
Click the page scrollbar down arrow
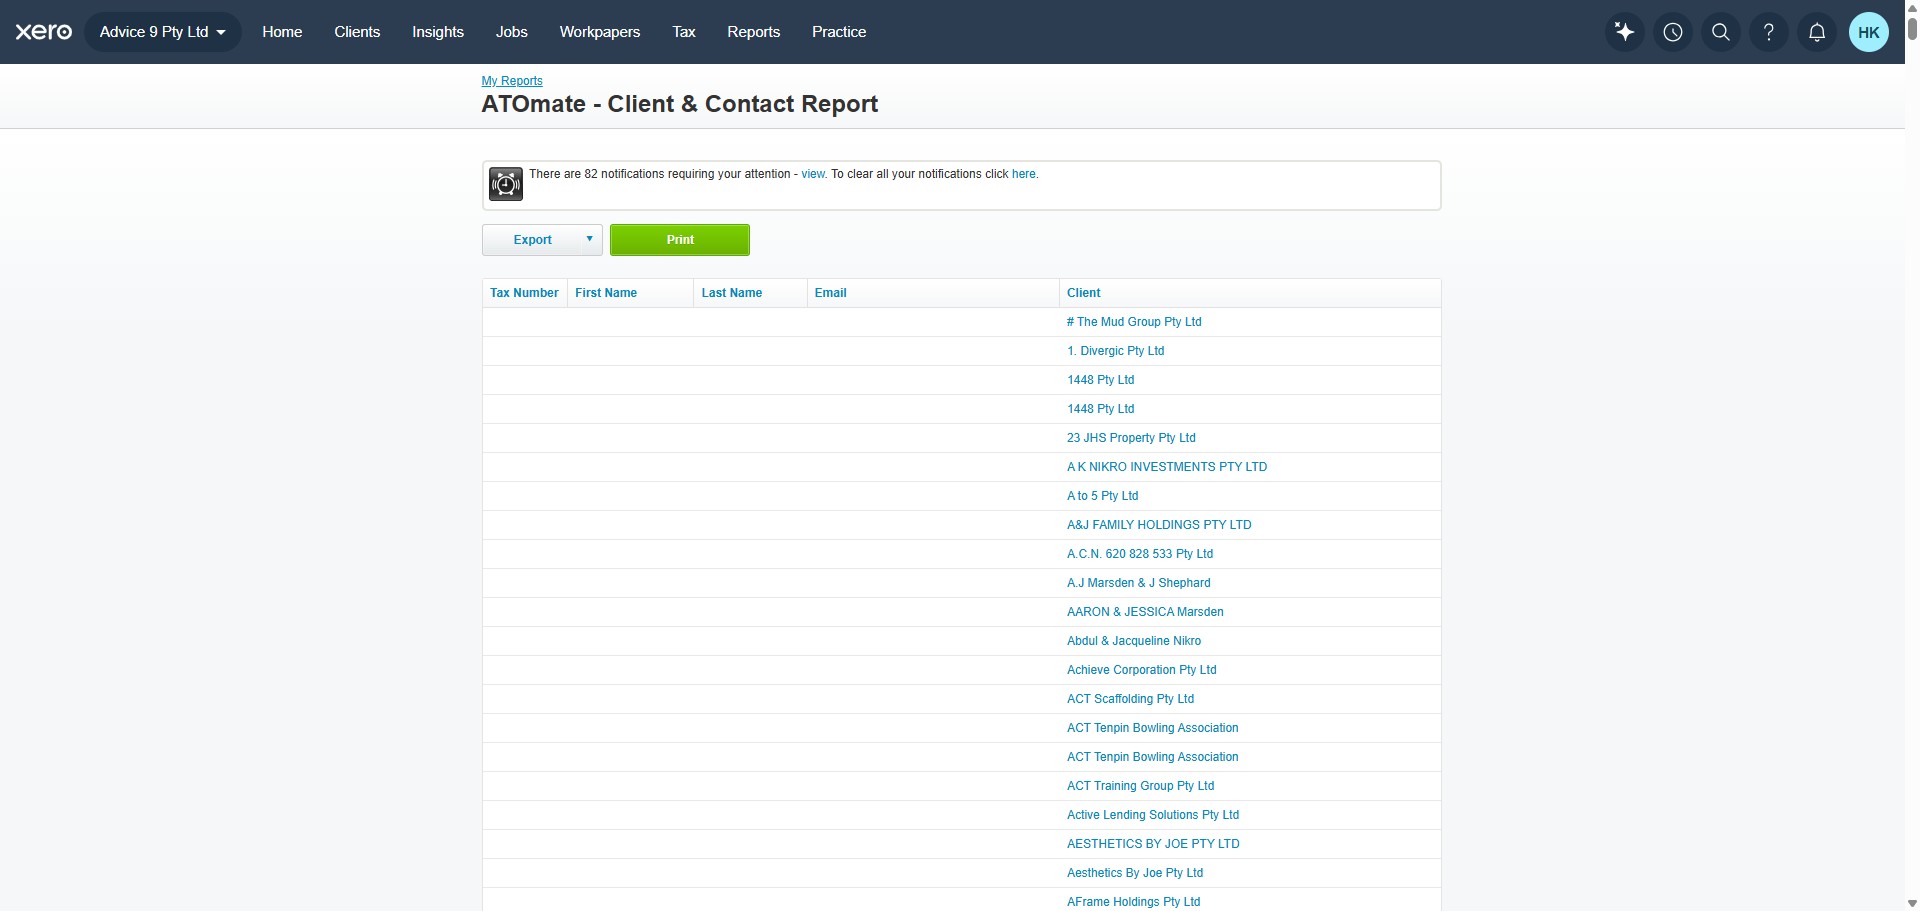(x=1912, y=904)
